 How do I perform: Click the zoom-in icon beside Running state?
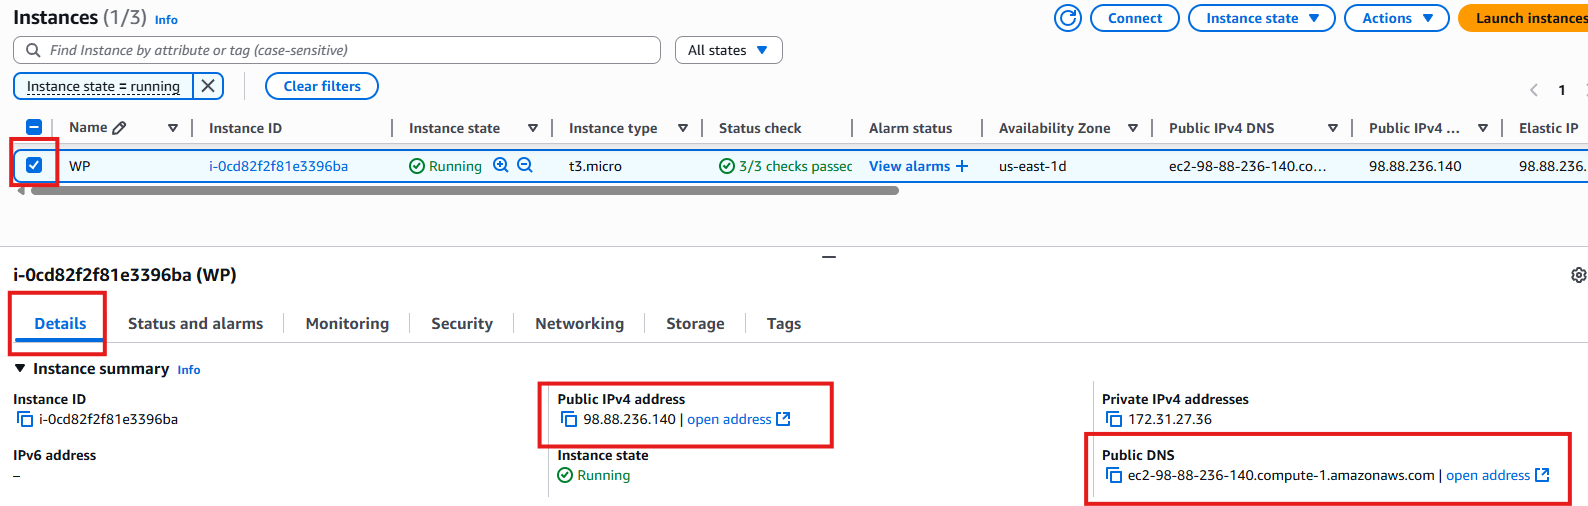pos(501,165)
